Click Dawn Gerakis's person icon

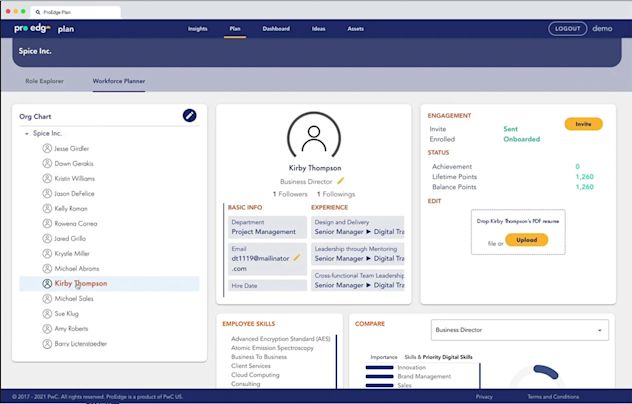pos(47,163)
